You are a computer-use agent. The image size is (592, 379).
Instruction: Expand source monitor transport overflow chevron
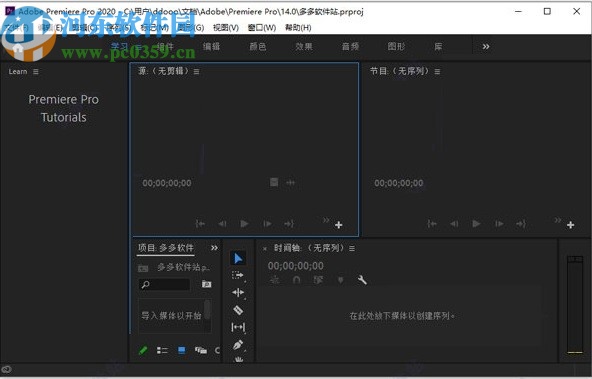click(x=326, y=220)
